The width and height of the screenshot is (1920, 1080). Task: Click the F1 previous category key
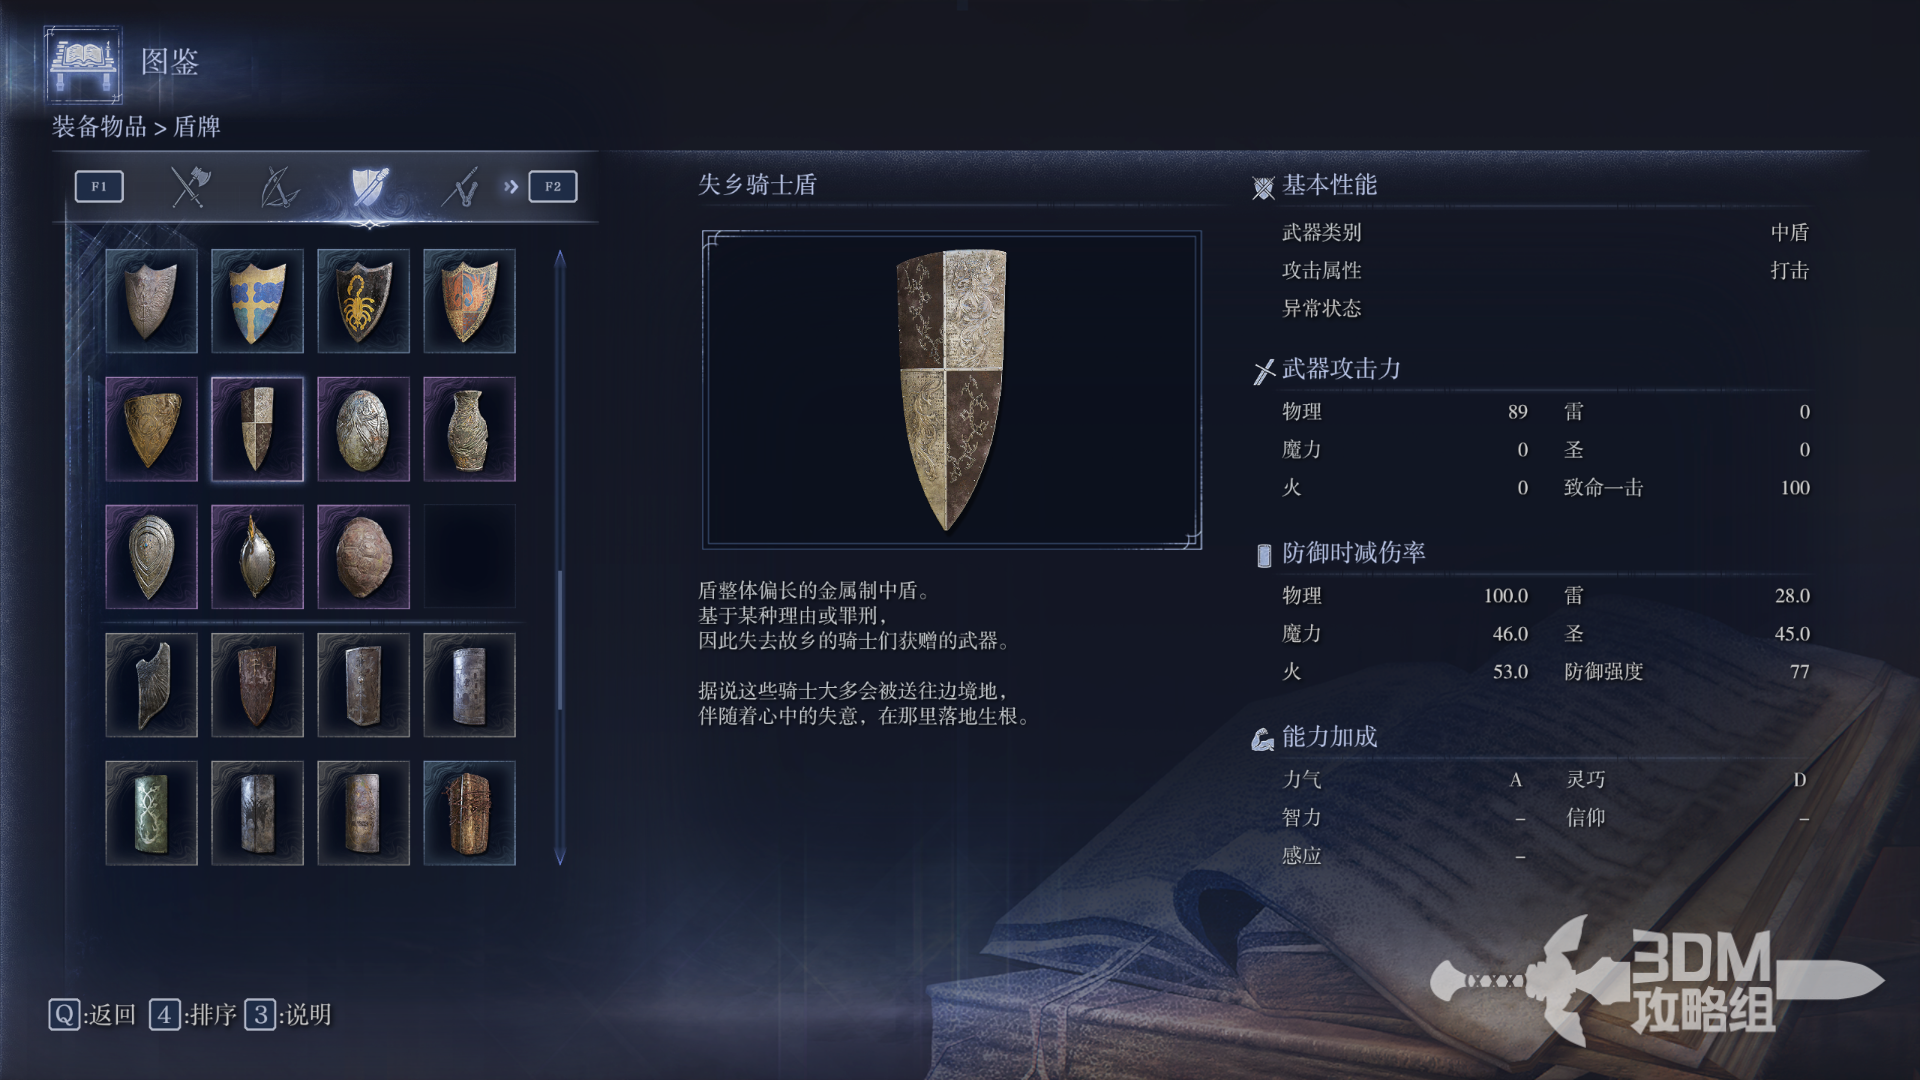[99, 186]
